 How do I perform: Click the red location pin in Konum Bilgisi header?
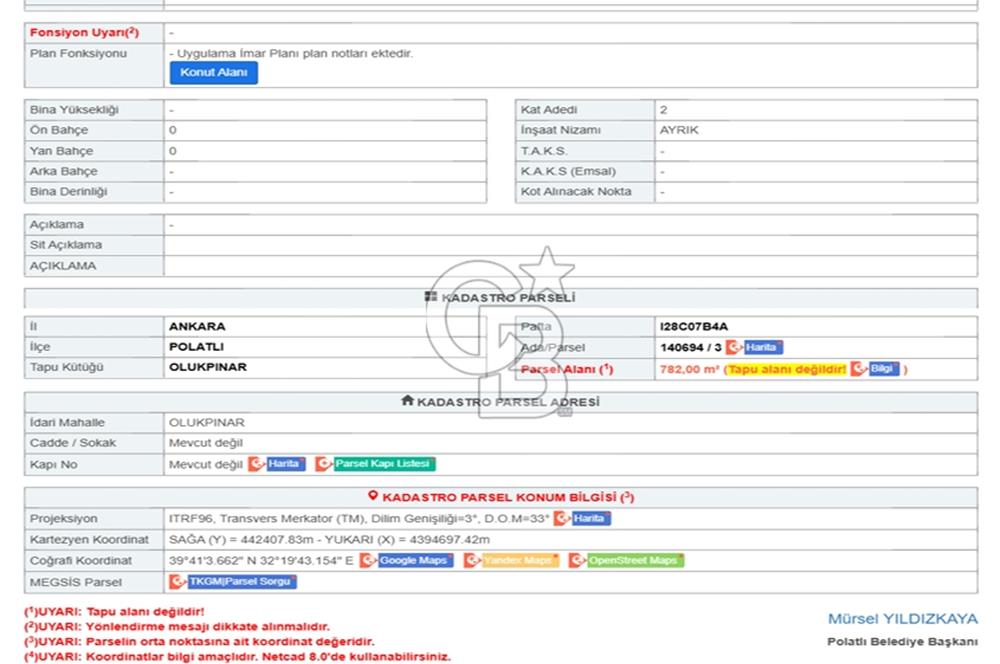tap(373, 496)
